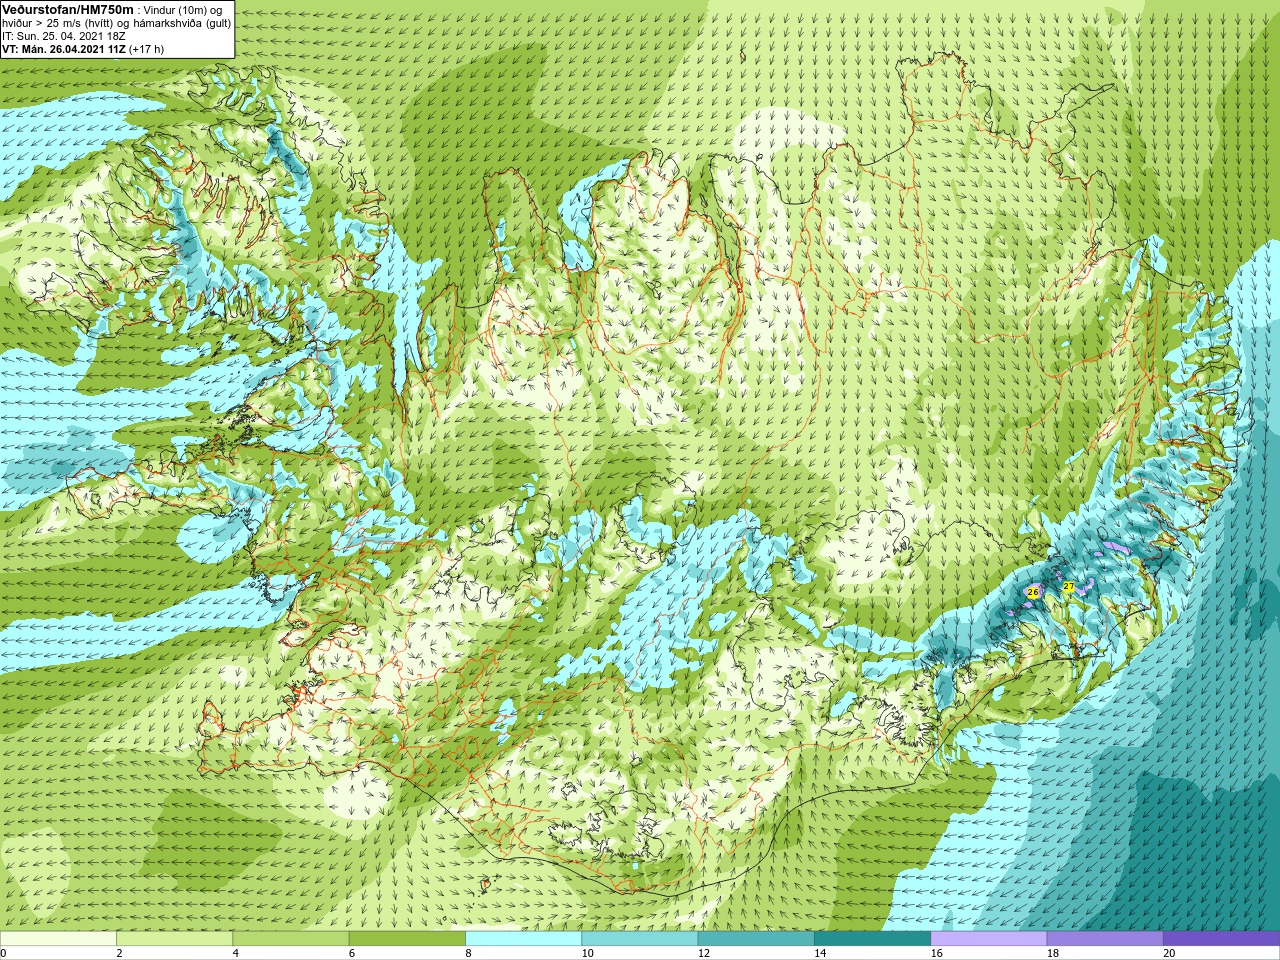Click the legend scale value 2

(119, 953)
